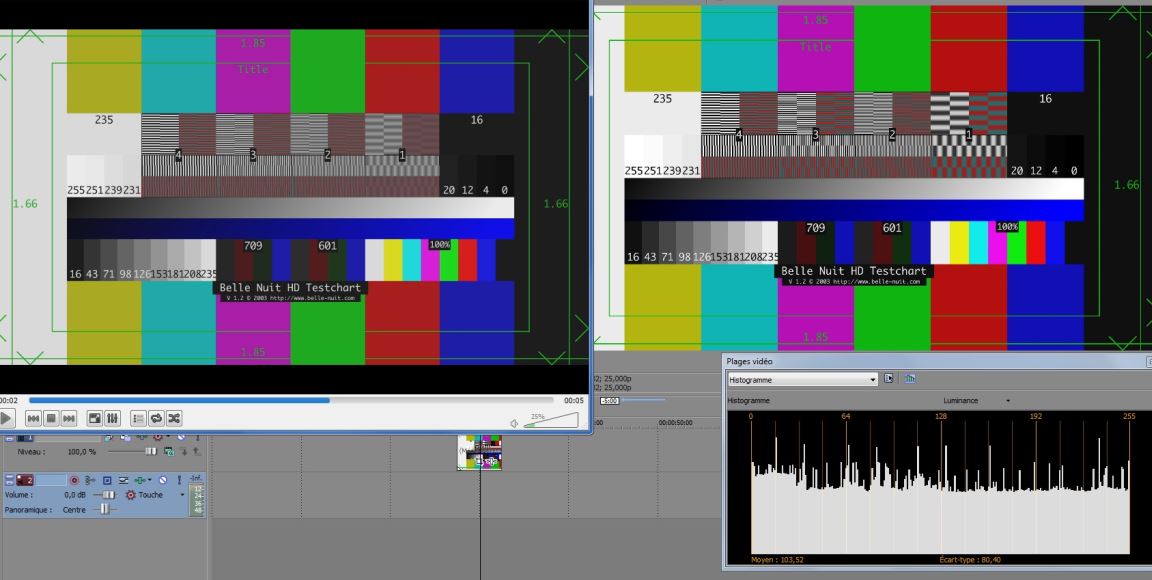Click the Centre pan value
The width and height of the screenshot is (1152, 580).
click(x=74, y=509)
